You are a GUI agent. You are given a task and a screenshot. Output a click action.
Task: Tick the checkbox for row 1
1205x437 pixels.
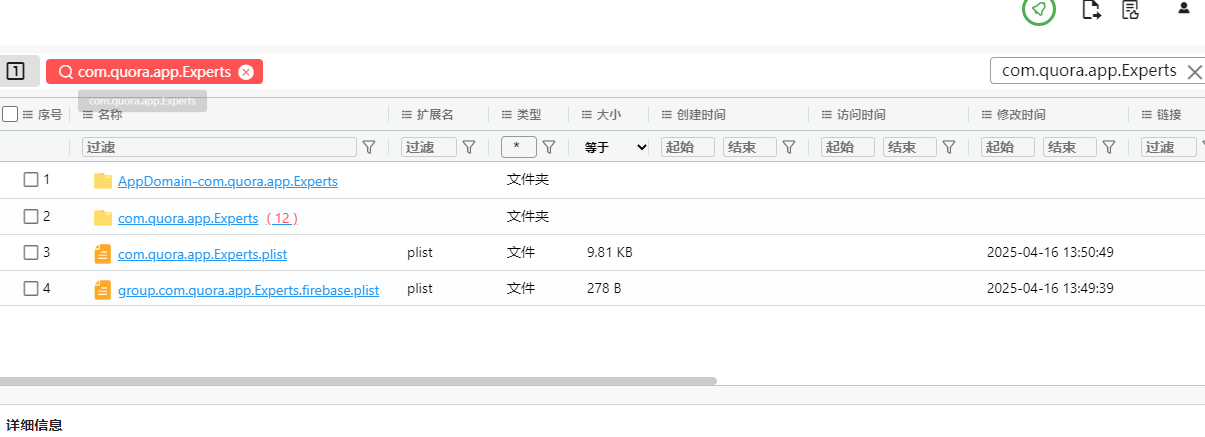pos(31,180)
